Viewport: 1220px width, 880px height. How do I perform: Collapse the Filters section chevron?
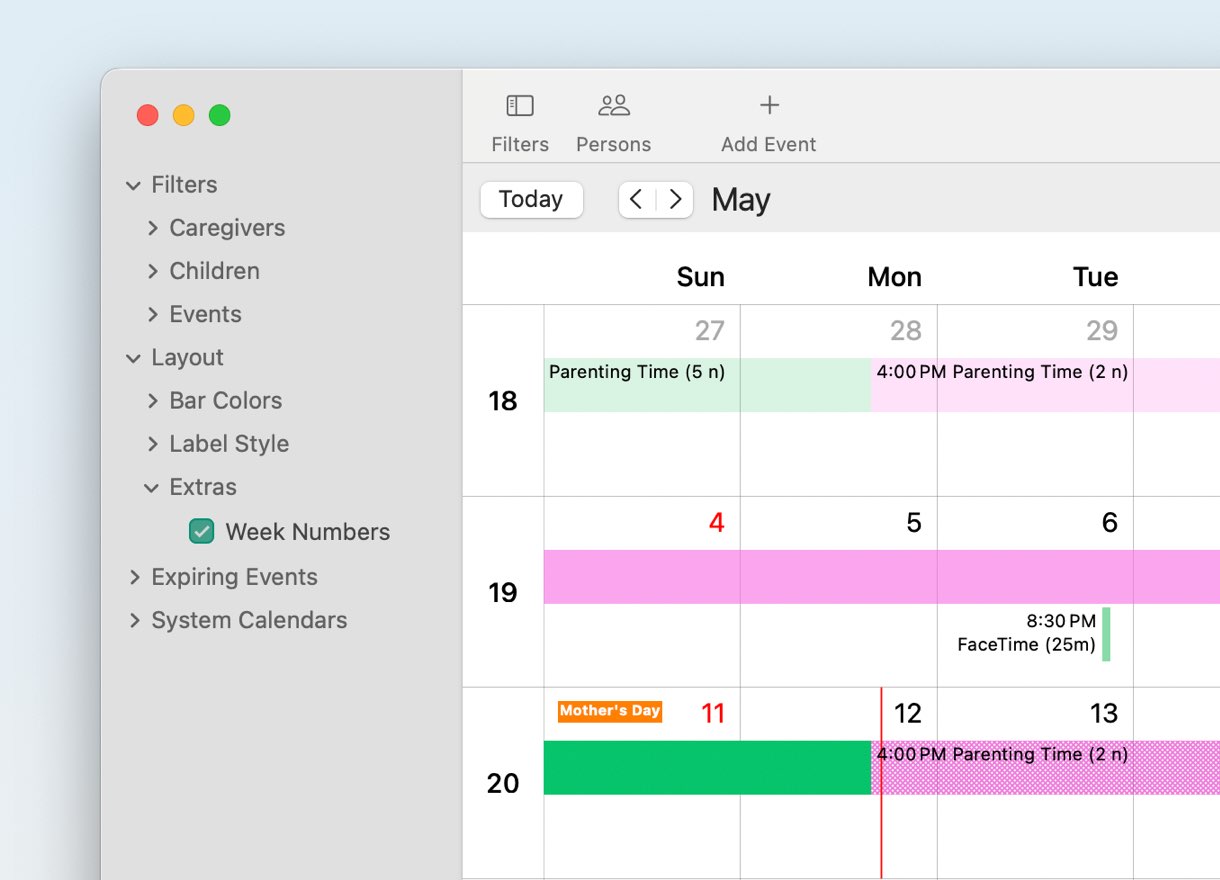pos(133,185)
